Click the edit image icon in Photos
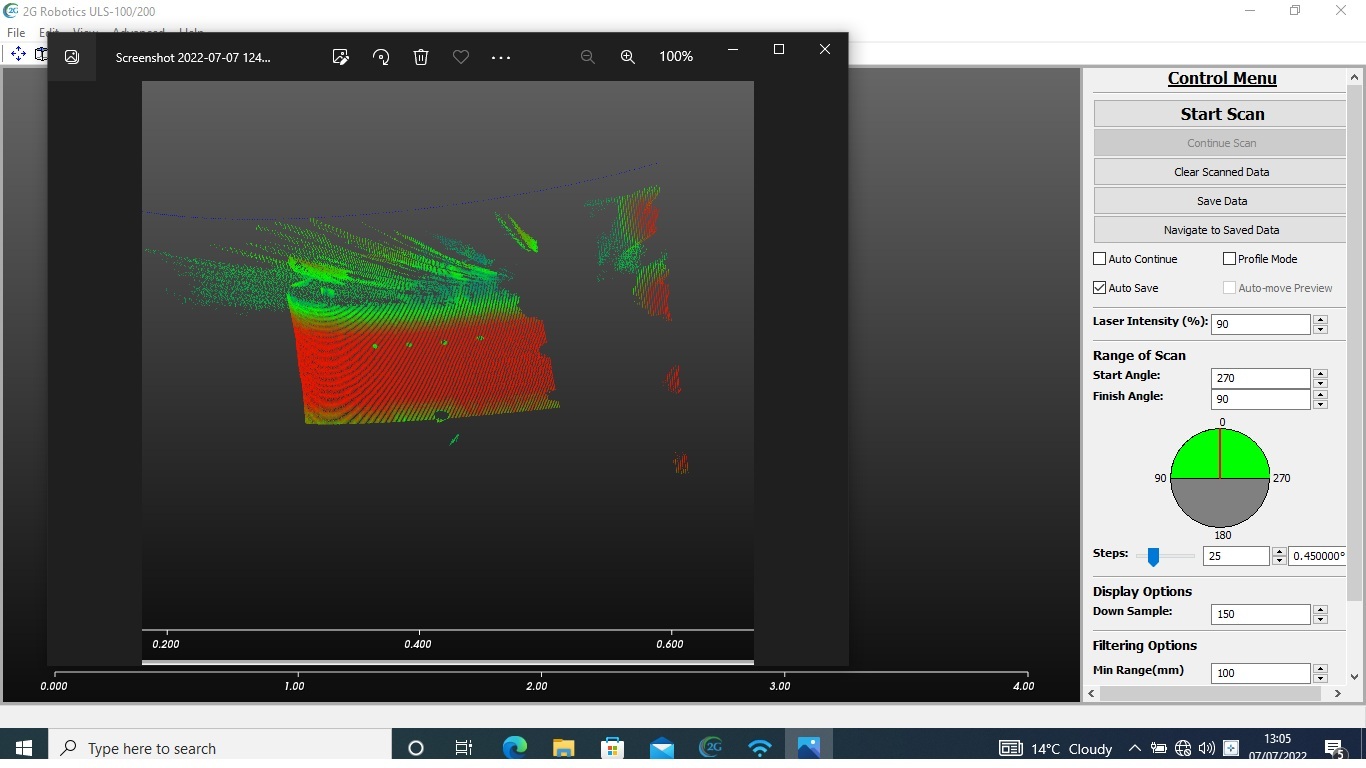 pyautogui.click(x=341, y=57)
